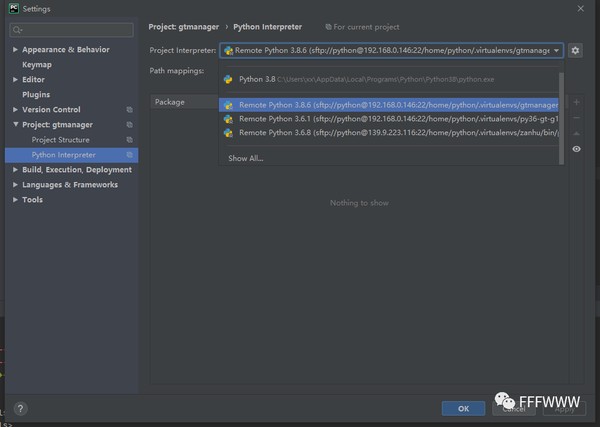This screenshot has width=600, height=427.
Task: Click the Project: gtmanager breadcrumb
Action: (184, 27)
